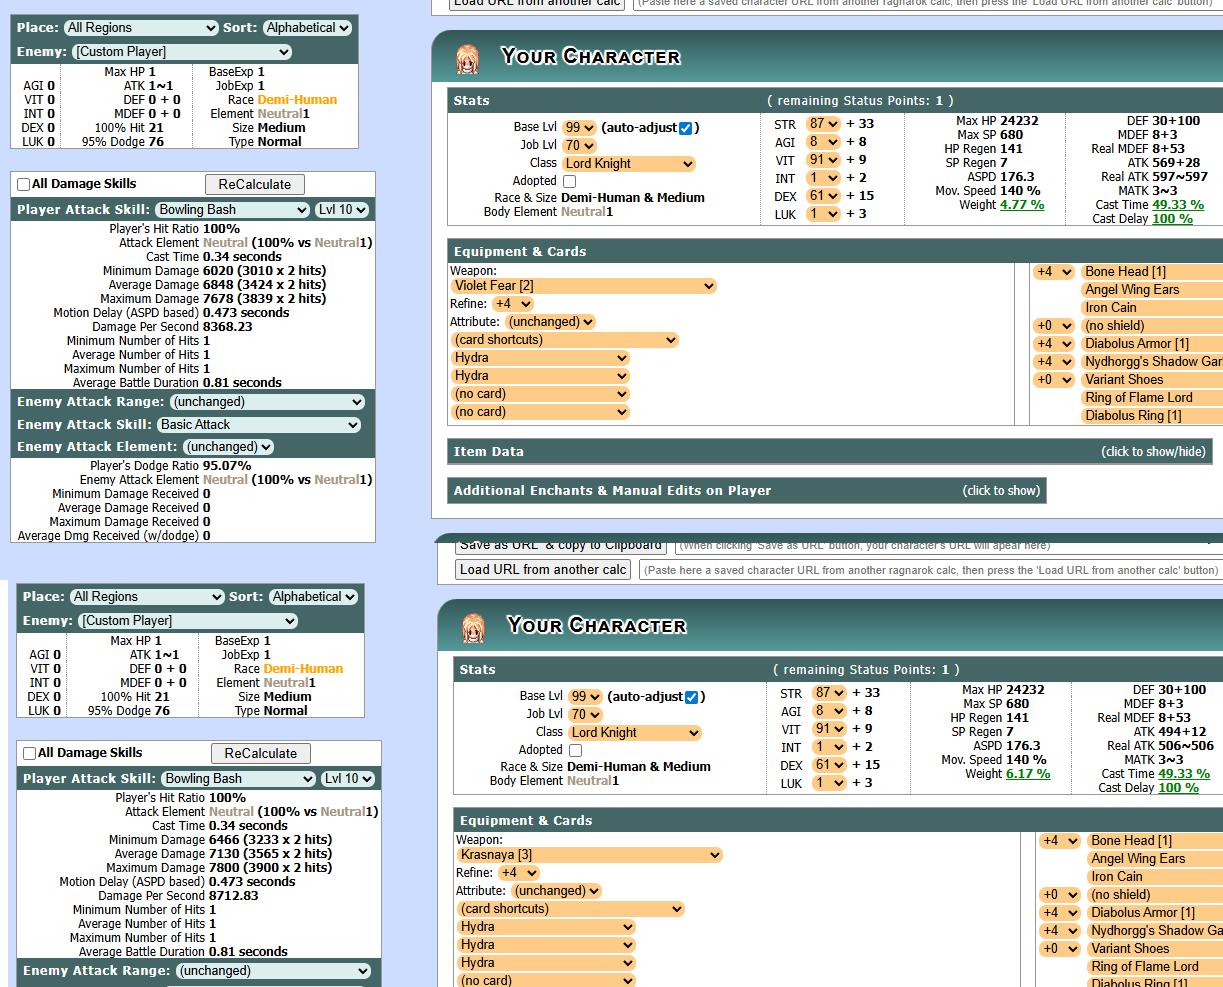Tick All Damage Skills checkbox in the upper calculator
Image resolution: width=1223 pixels, height=987 pixels.
pyautogui.click(x=24, y=184)
